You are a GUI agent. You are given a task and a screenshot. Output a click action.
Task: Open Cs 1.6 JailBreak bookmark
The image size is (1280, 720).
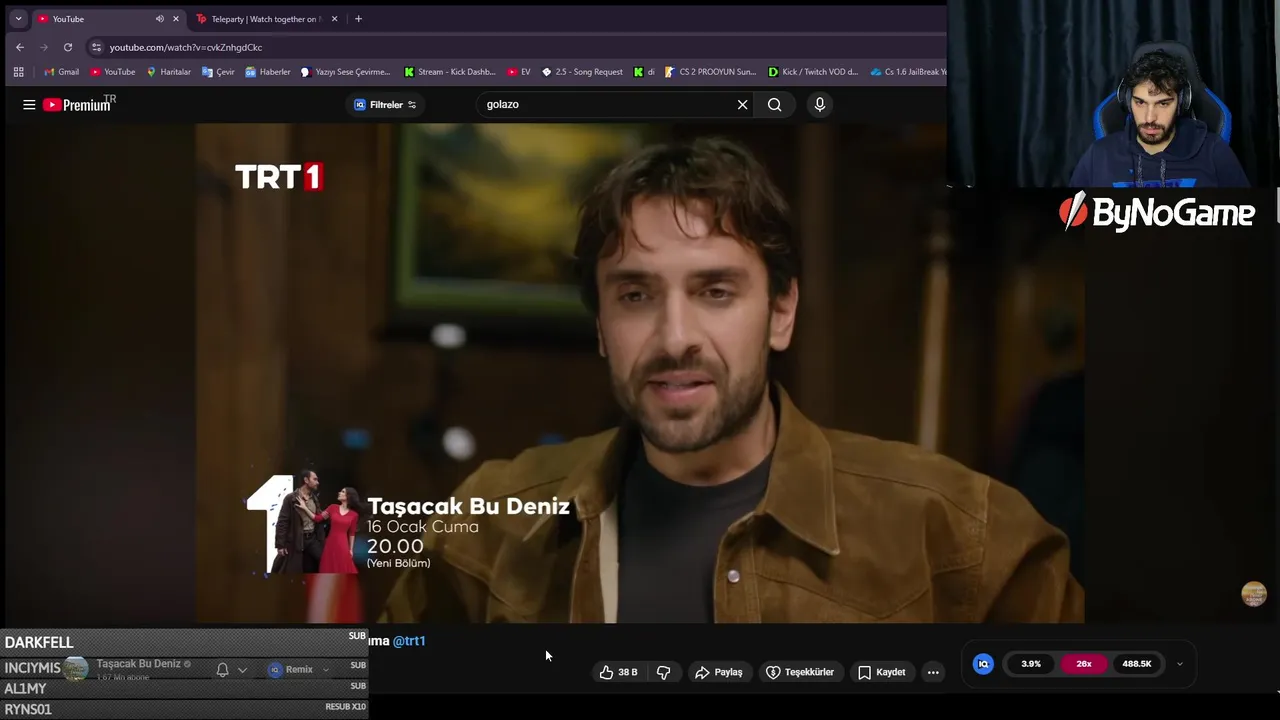pyautogui.click(x=907, y=72)
